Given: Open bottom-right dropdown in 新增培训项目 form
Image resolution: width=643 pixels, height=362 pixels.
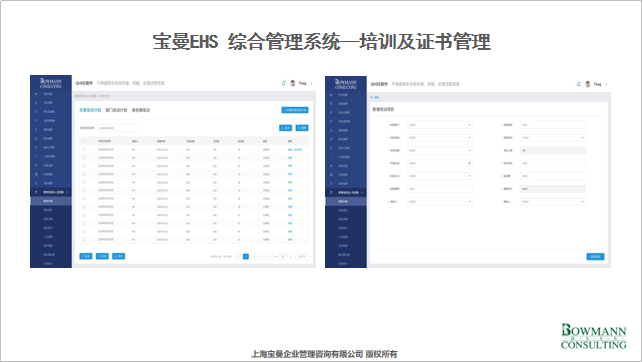Looking at the screenshot, I should point(552,202).
